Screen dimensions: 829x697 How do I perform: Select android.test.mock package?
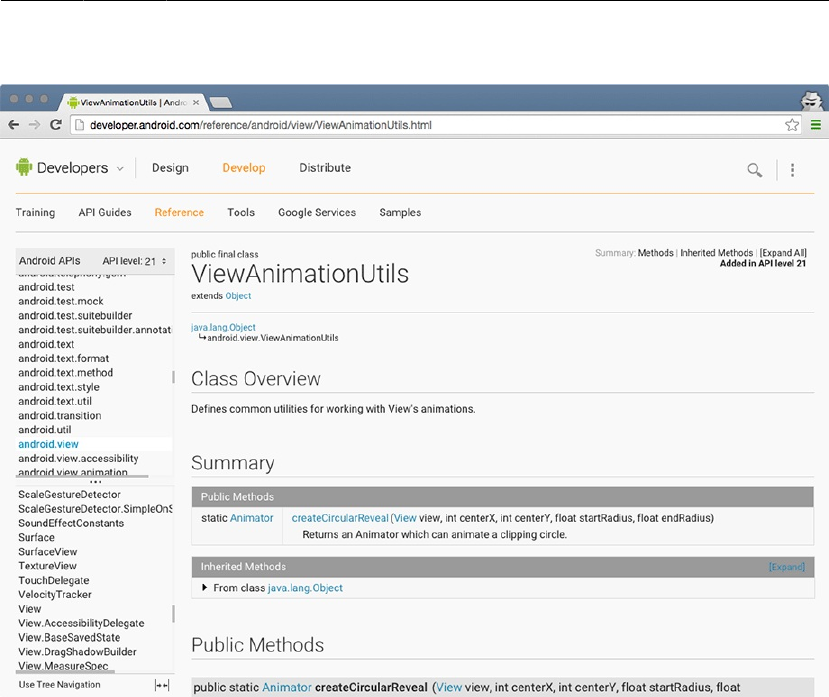pyautogui.click(x=61, y=301)
